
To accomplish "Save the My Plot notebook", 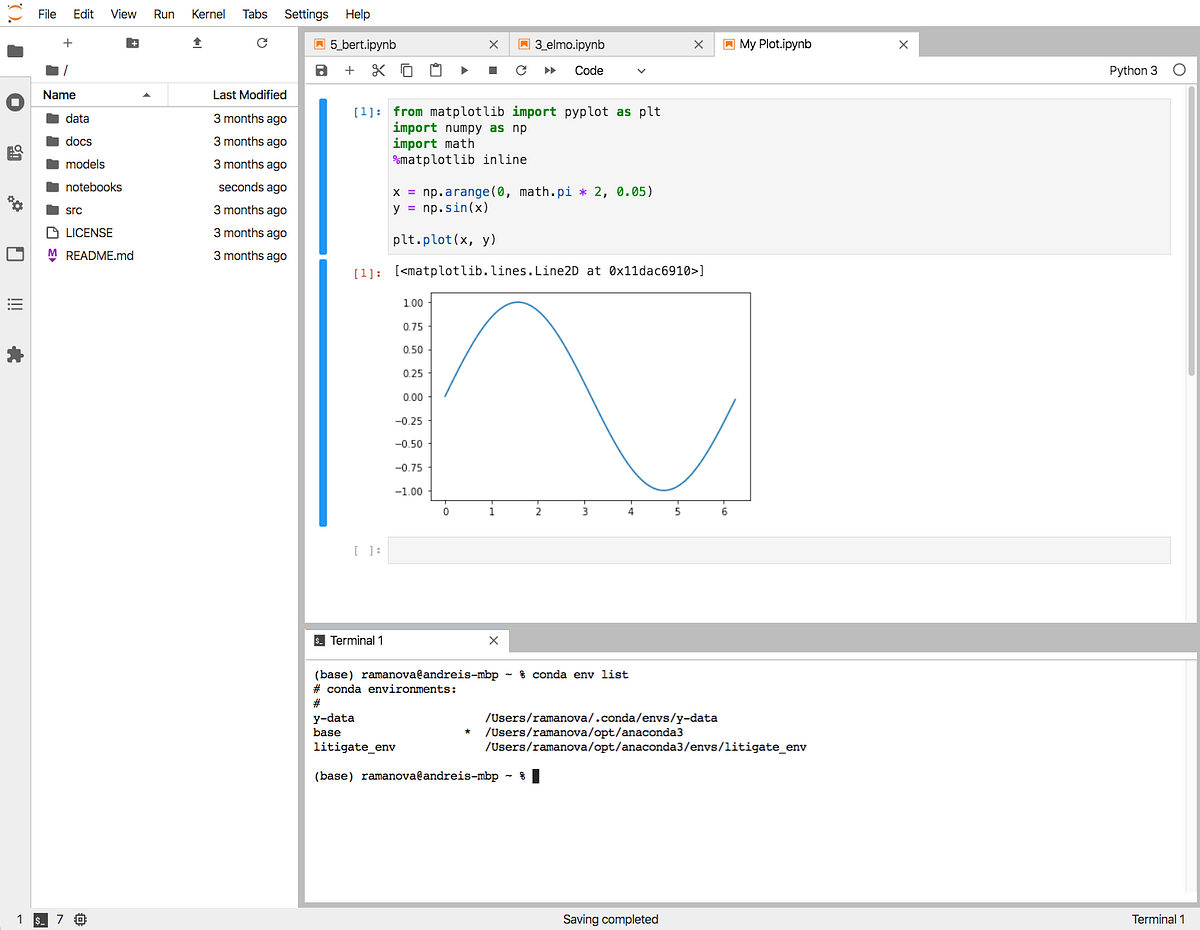I will tap(319, 70).
